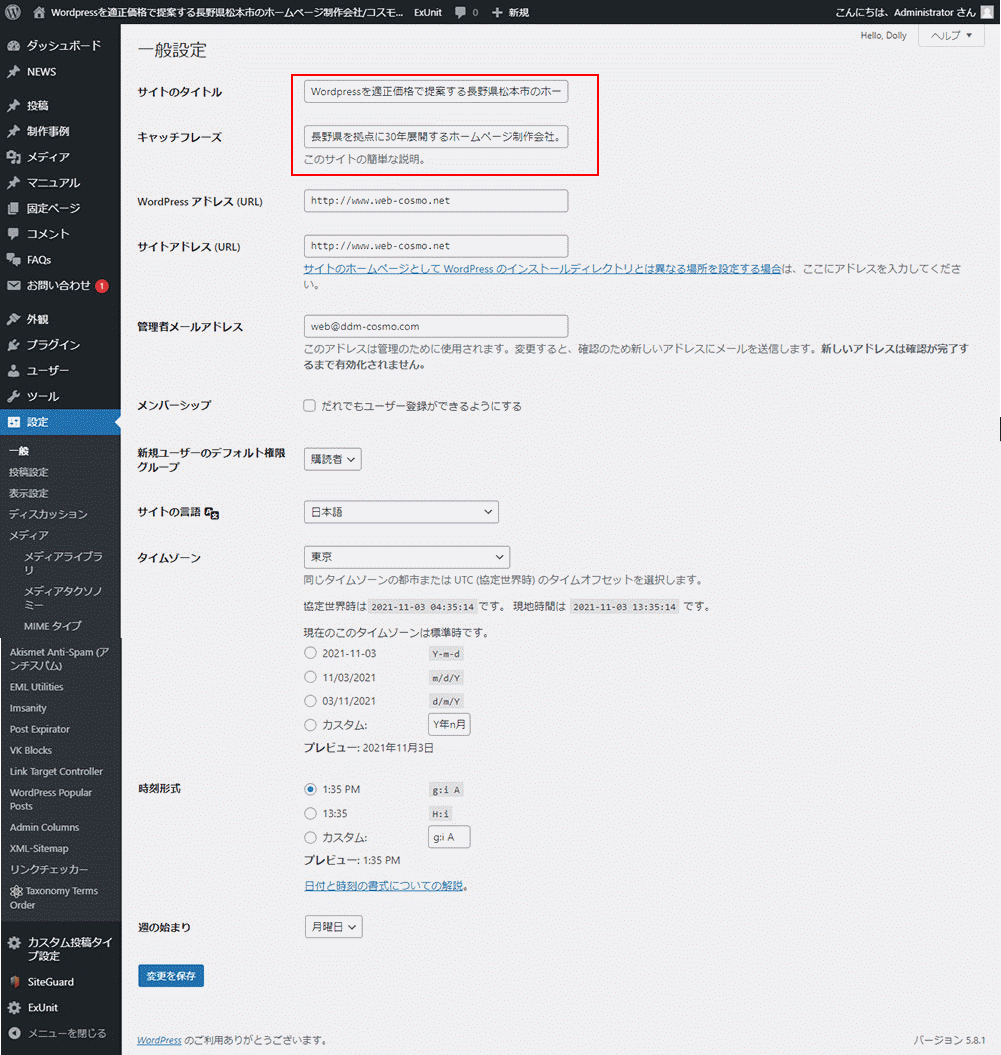Open メディア from the sidebar icon
Image resolution: width=1001 pixels, height=1055 pixels.
click(x=13, y=157)
